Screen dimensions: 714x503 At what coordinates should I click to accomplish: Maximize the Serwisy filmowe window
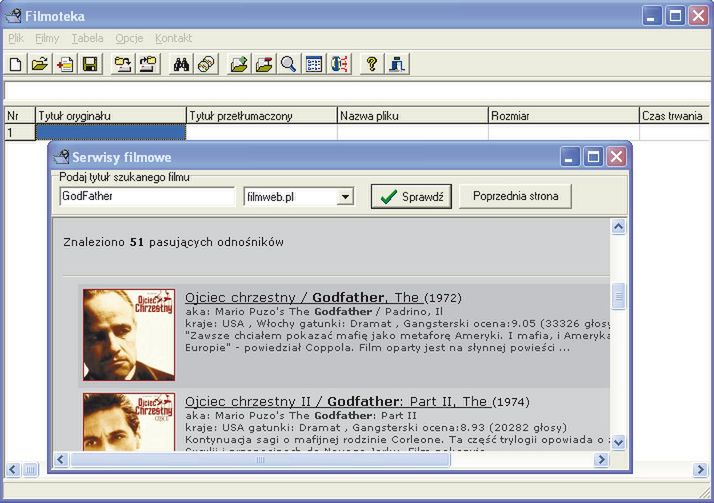[593, 157]
